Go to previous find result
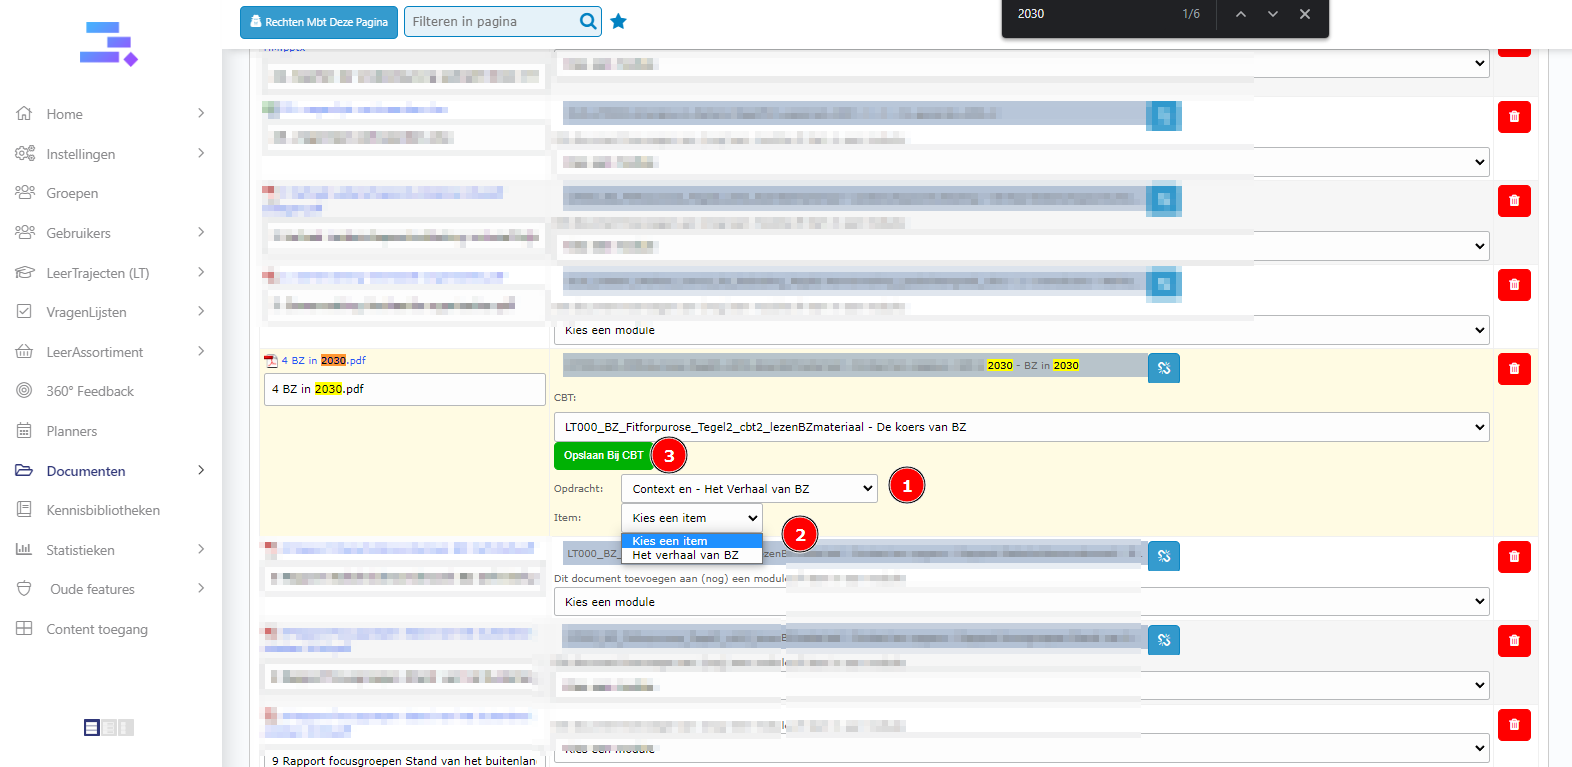 [x=1240, y=14]
